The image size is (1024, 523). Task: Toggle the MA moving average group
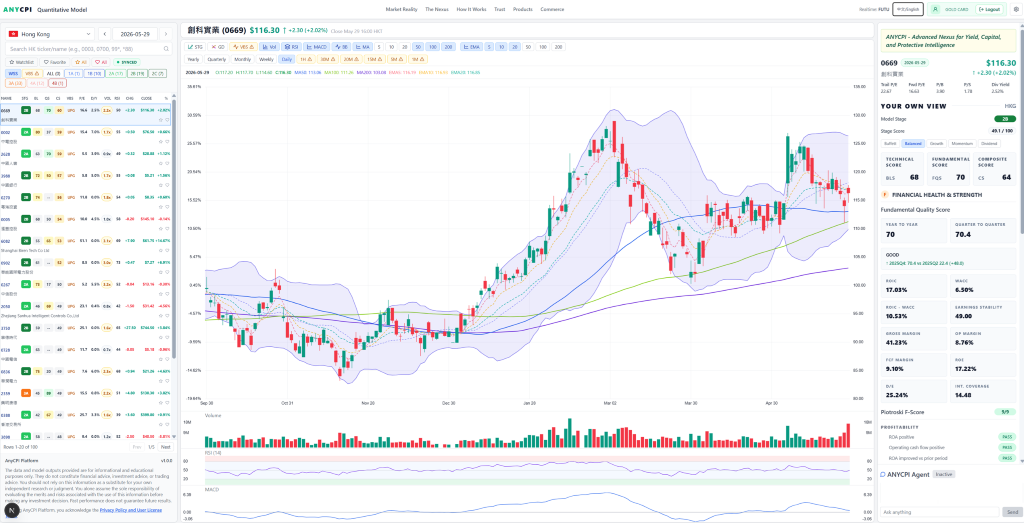(x=362, y=47)
